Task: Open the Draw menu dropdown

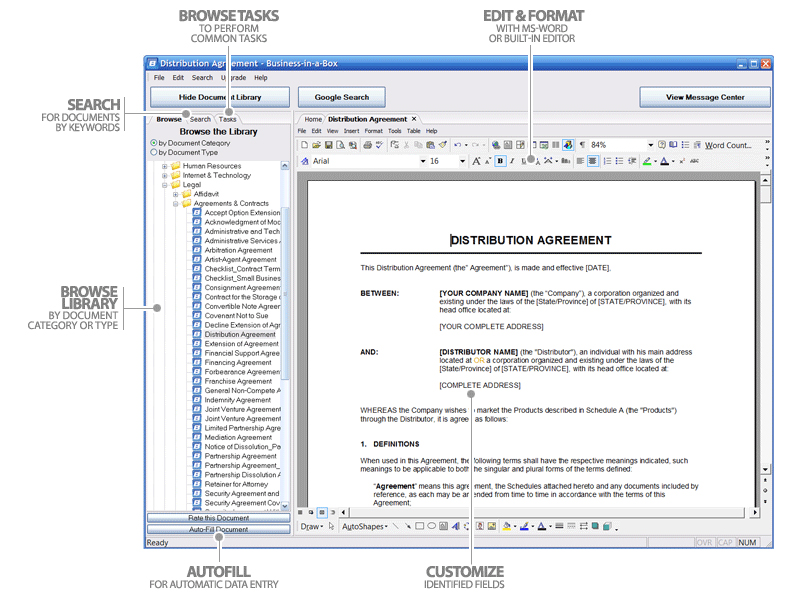Action: point(312,527)
